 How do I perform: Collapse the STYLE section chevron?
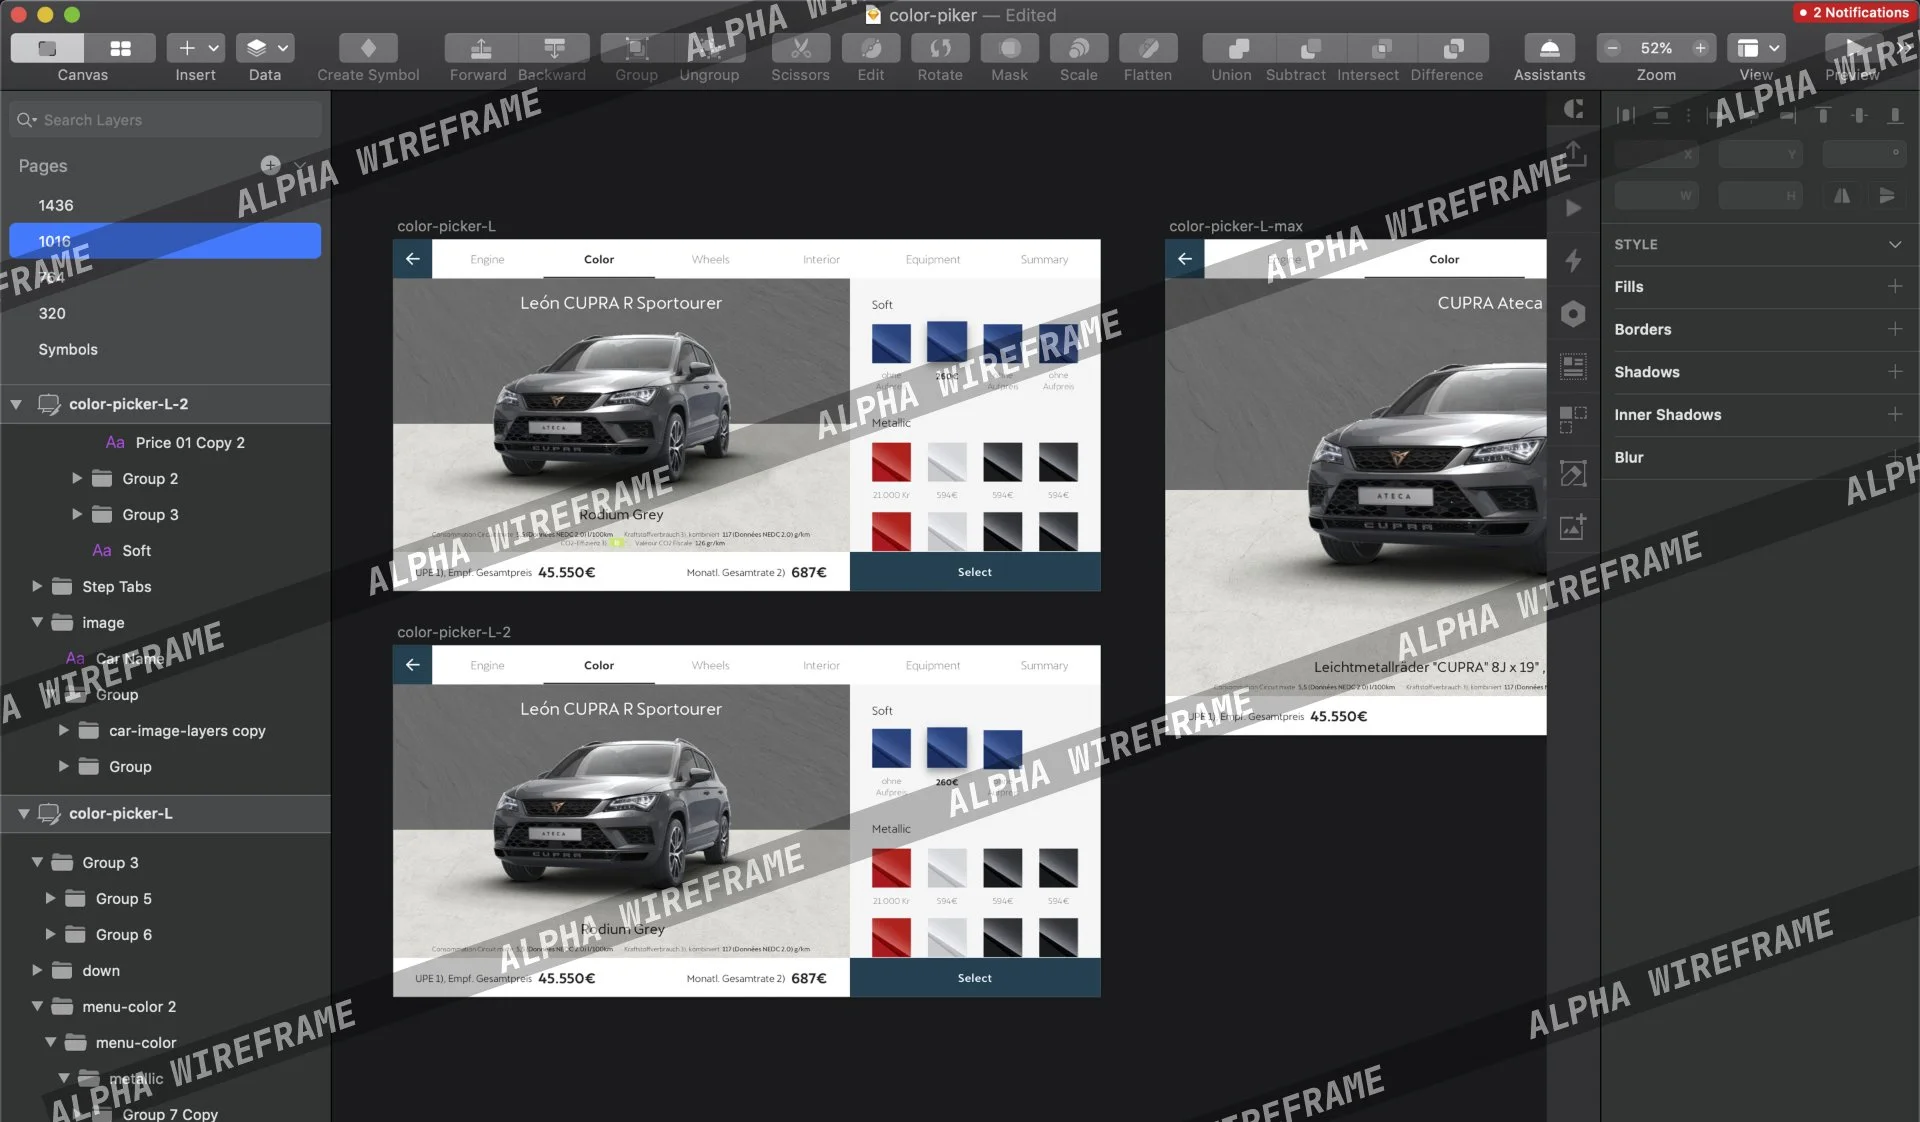[x=1894, y=244]
